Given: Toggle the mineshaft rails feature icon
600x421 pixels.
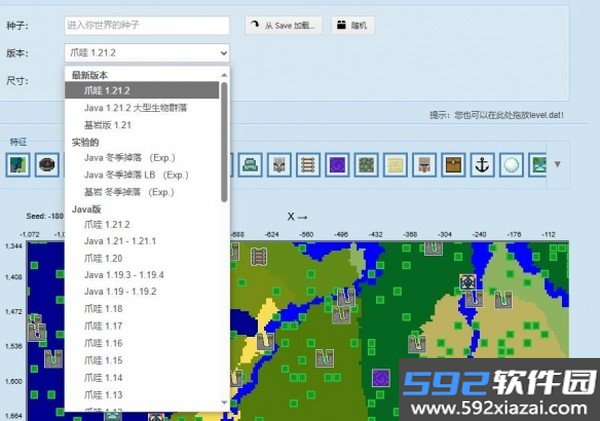Looking at the screenshot, I should point(308,165).
